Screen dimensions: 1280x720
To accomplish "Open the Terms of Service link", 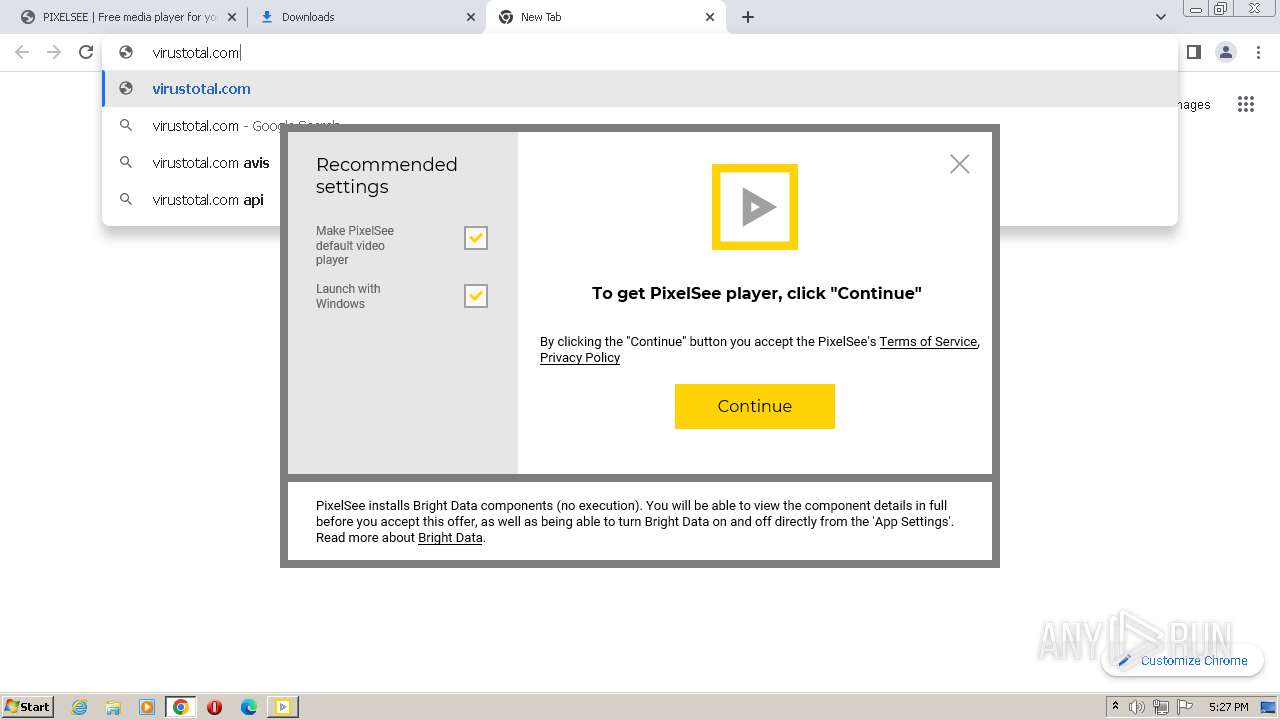I will click(928, 342).
